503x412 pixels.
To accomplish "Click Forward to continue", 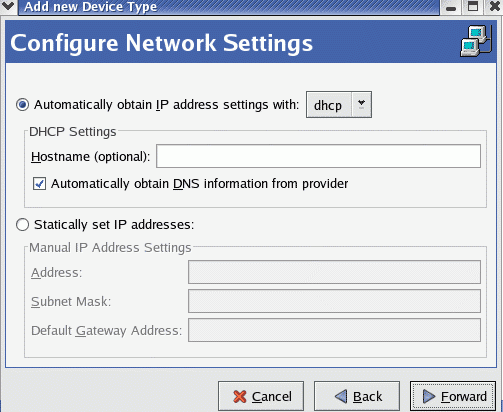I will tap(453, 396).
